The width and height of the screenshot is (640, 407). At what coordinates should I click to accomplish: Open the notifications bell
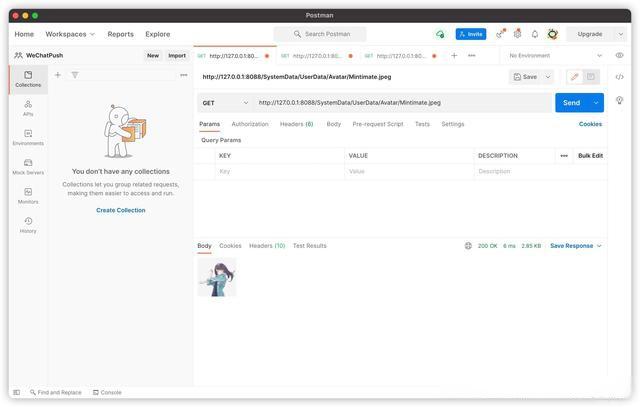(x=535, y=34)
